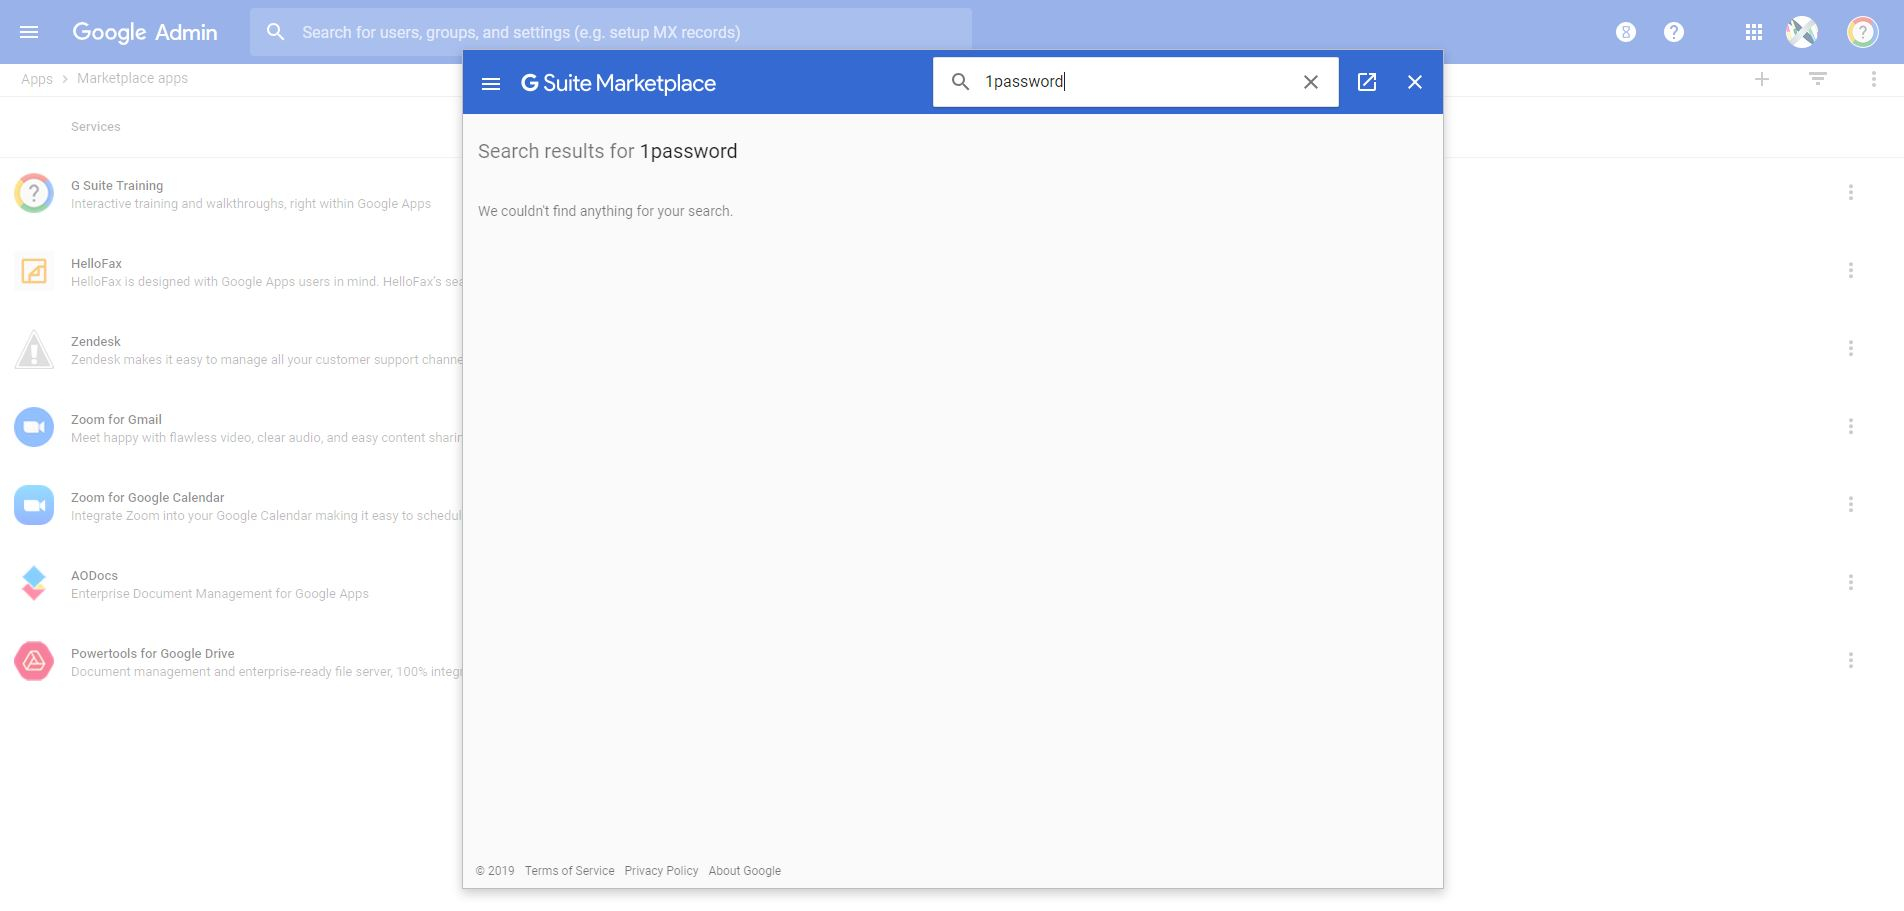Viewport: 1904px width, 911px height.
Task: Open the filter icon in the toolbar
Action: (1818, 78)
